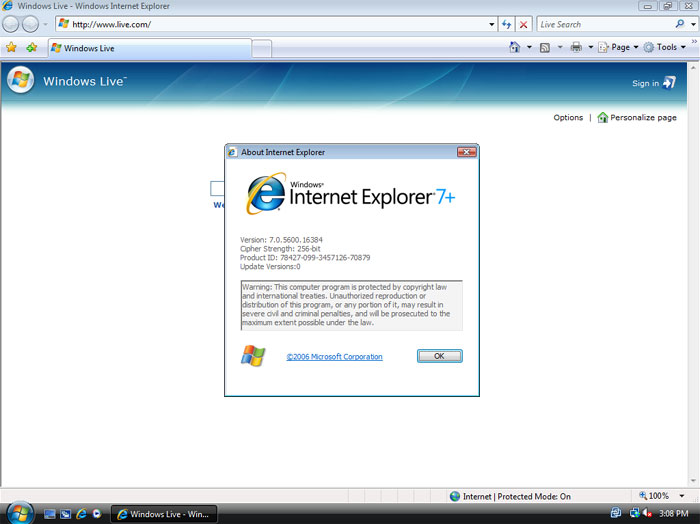Click the Sign in link
This screenshot has height=524, width=700.
point(654,83)
